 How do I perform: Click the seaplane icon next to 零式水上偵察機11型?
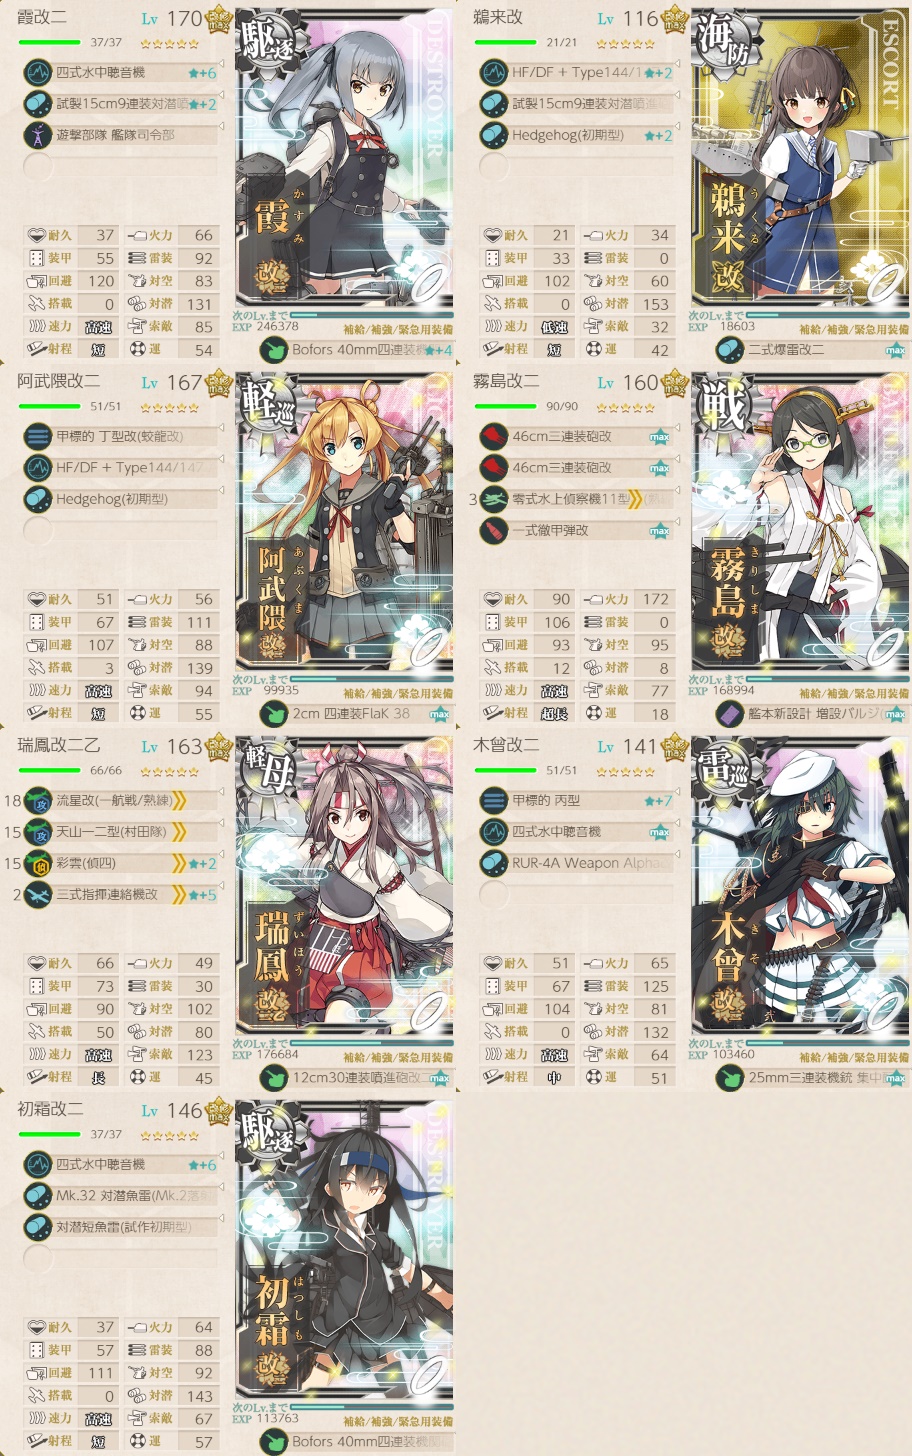coord(494,498)
